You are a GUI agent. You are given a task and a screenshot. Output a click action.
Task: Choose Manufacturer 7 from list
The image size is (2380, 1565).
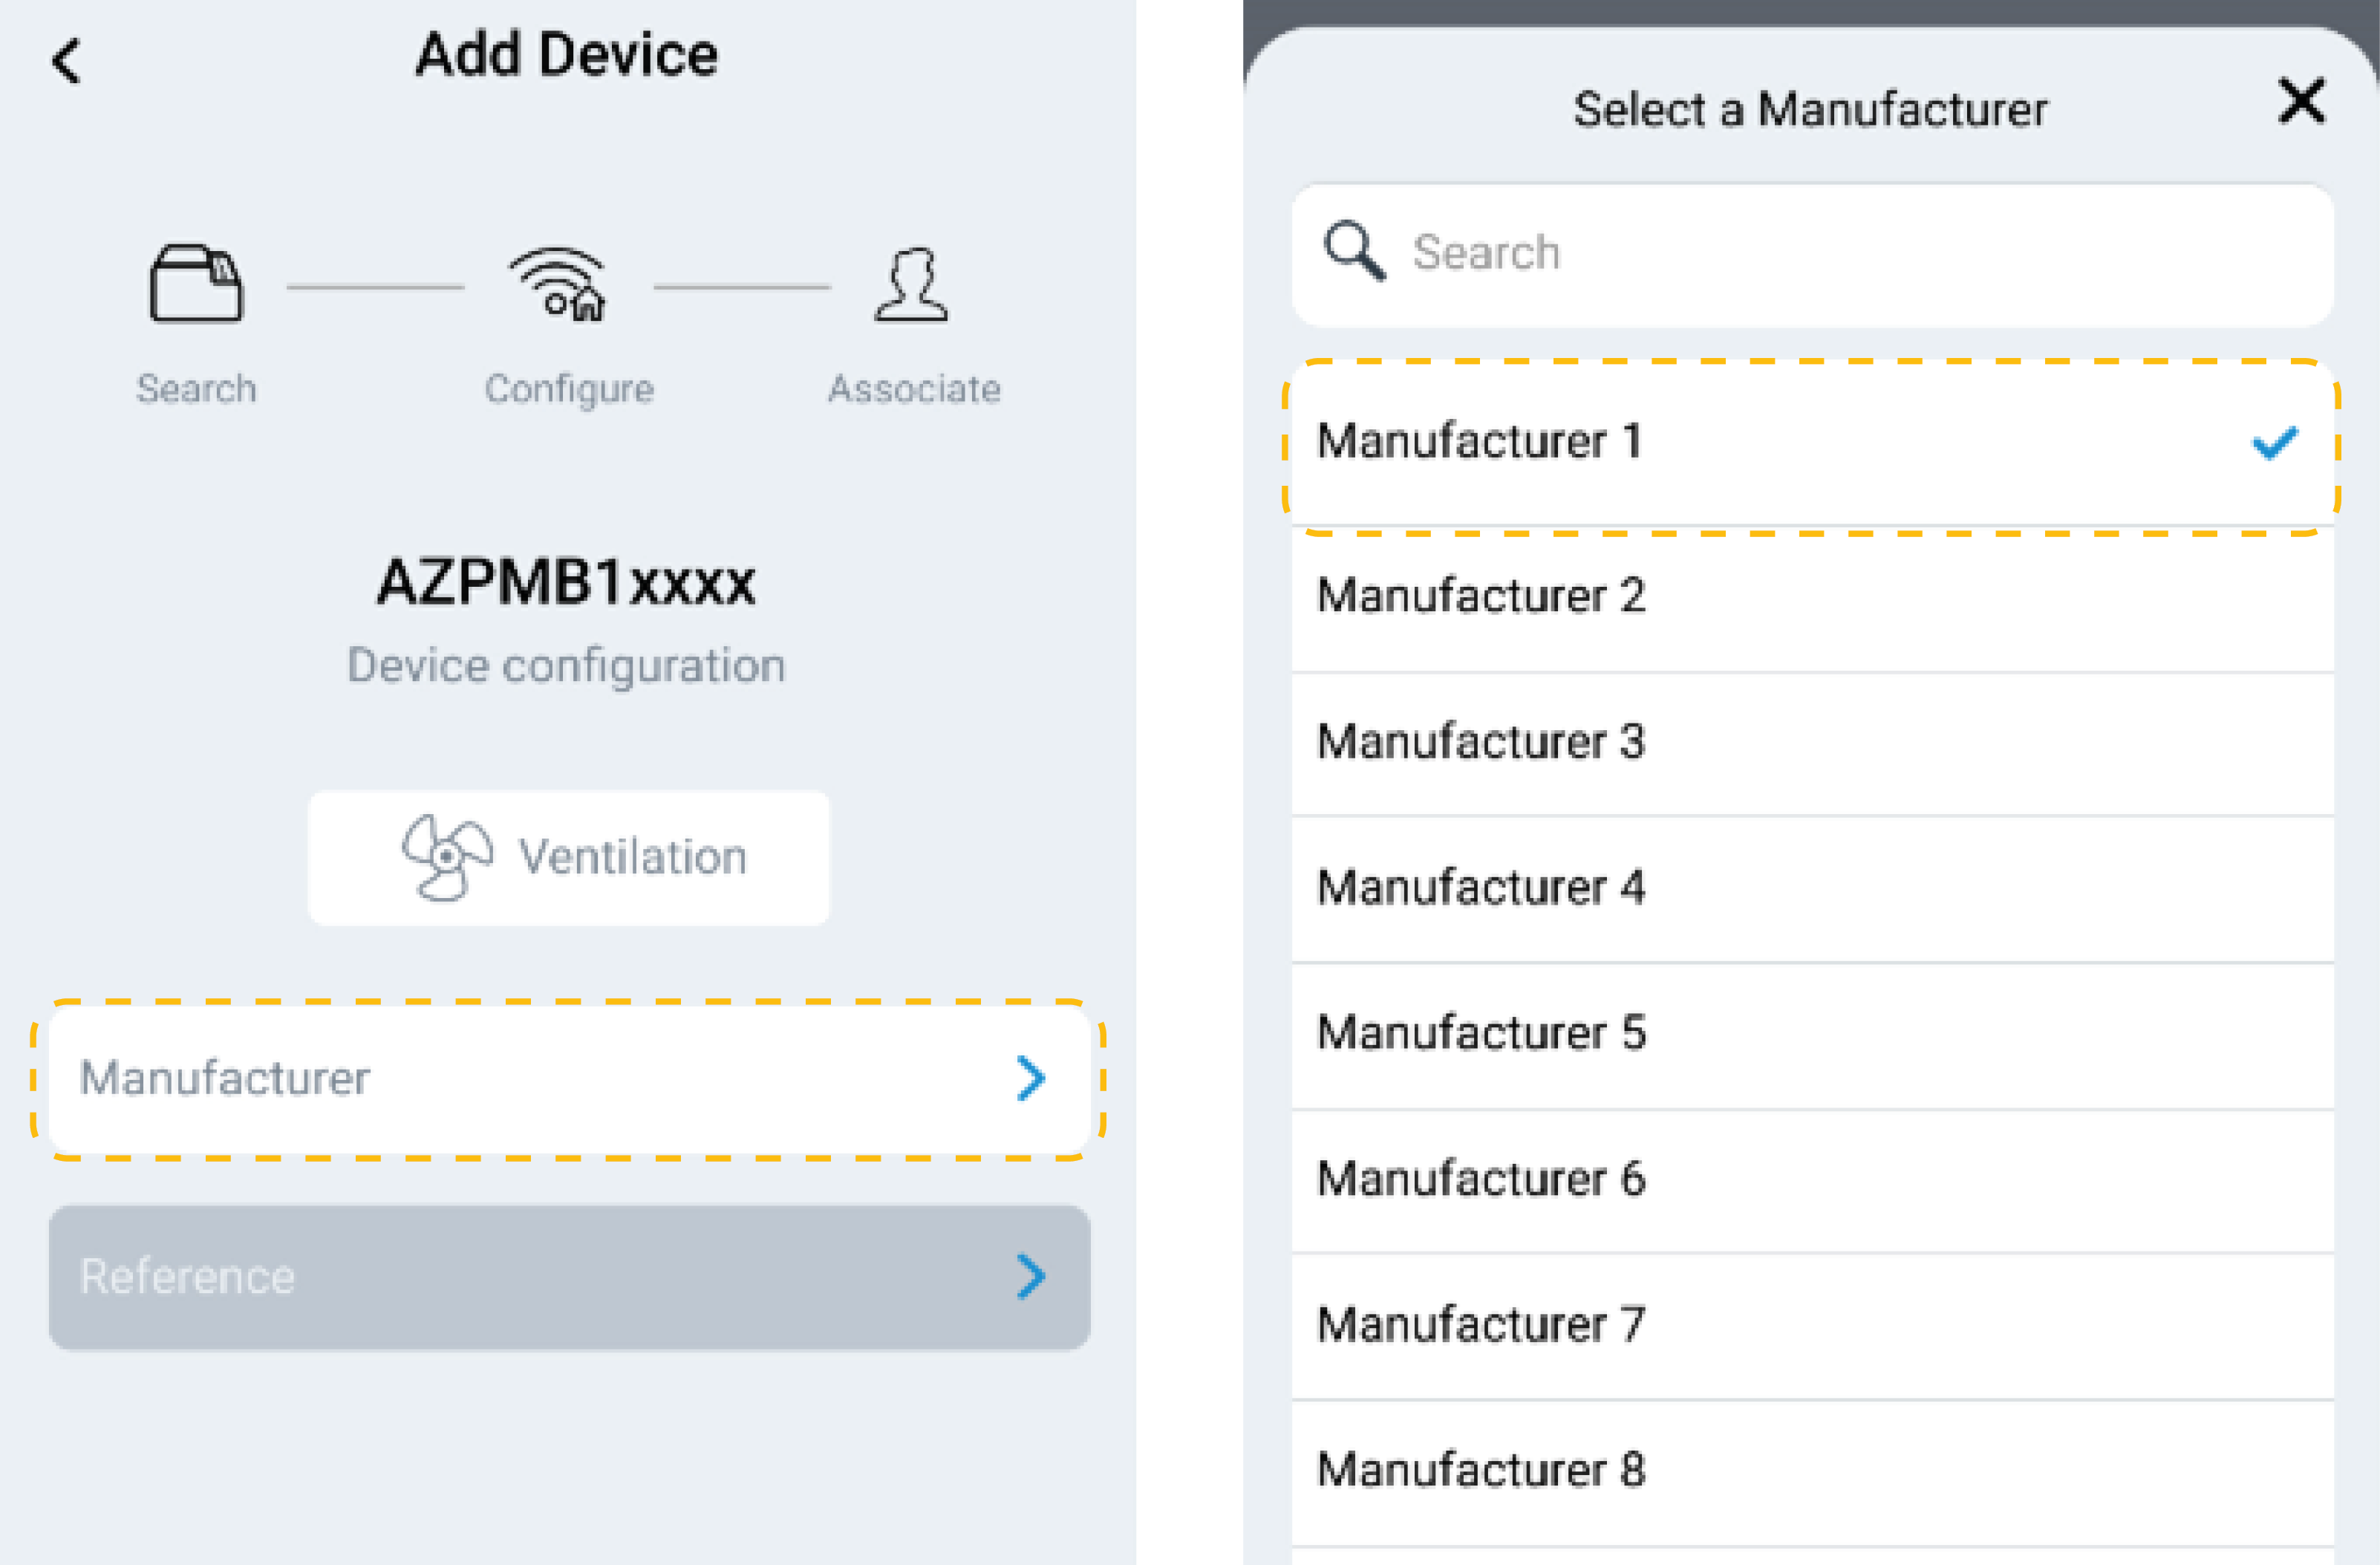pyautogui.click(x=1480, y=1326)
